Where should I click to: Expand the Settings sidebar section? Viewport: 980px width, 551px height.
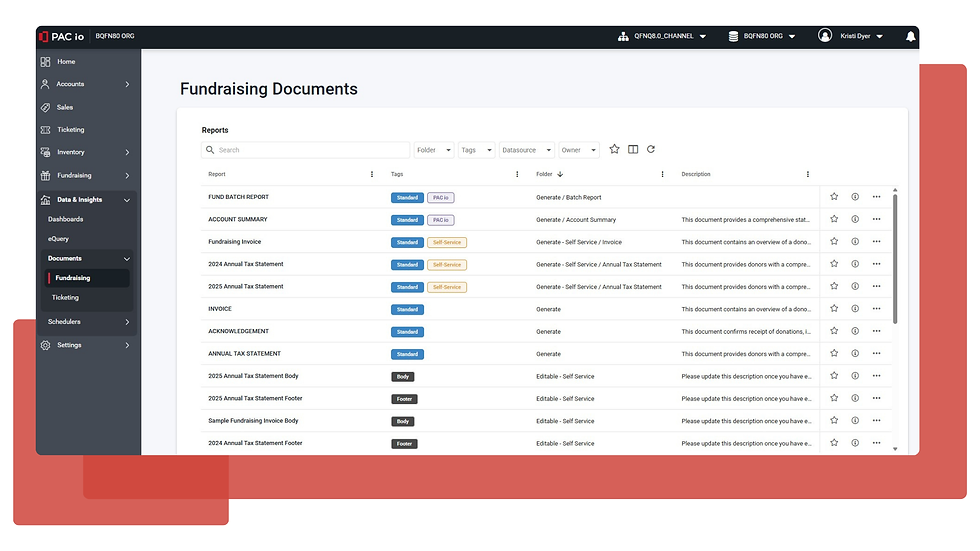(127, 345)
